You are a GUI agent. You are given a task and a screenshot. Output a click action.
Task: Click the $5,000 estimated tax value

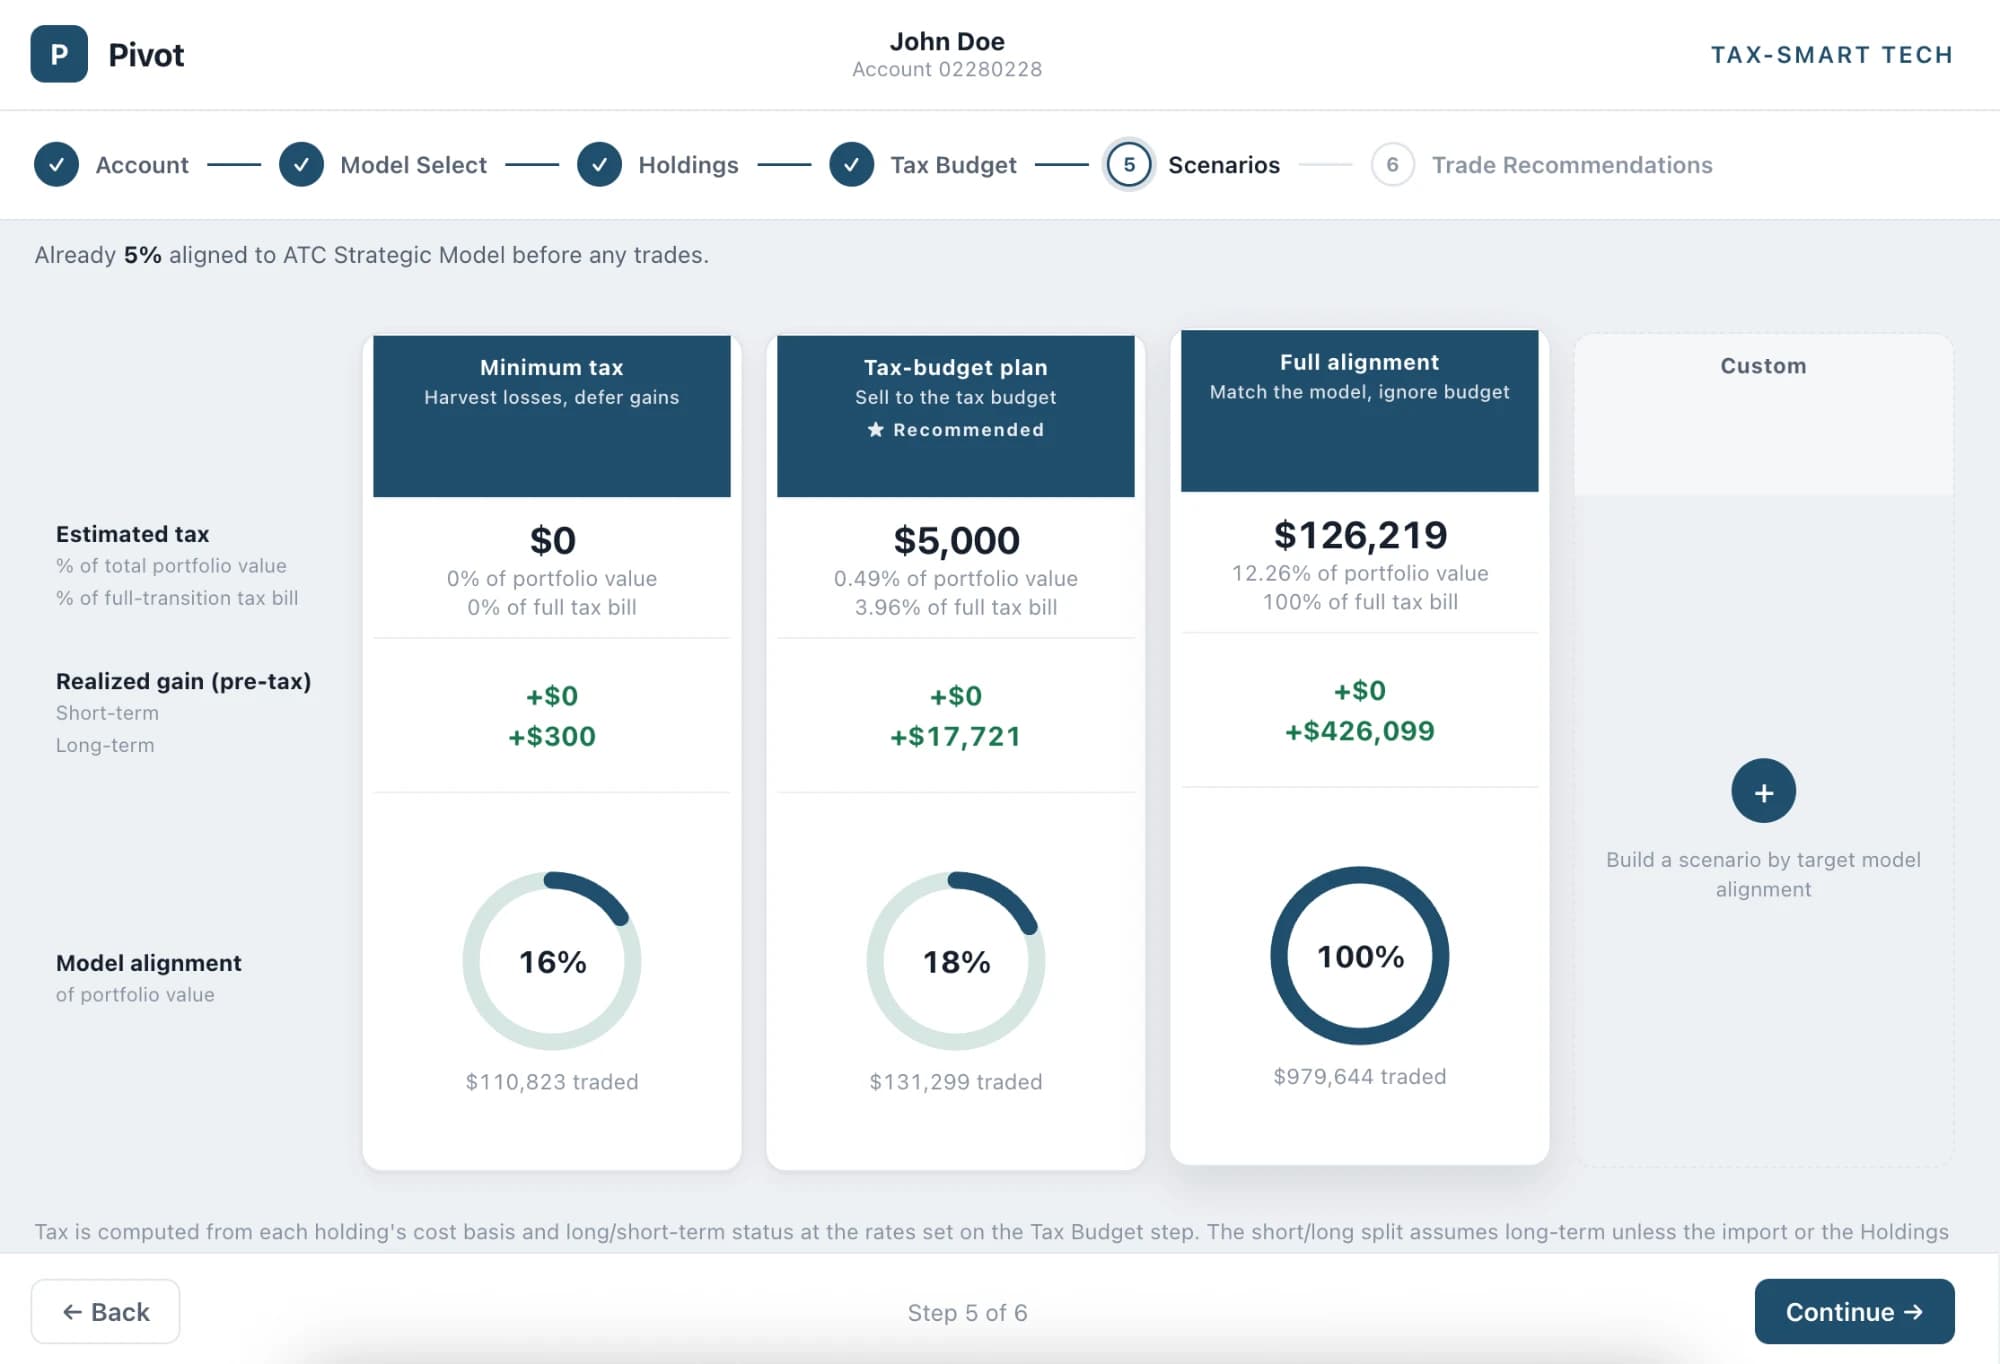click(x=956, y=541)
